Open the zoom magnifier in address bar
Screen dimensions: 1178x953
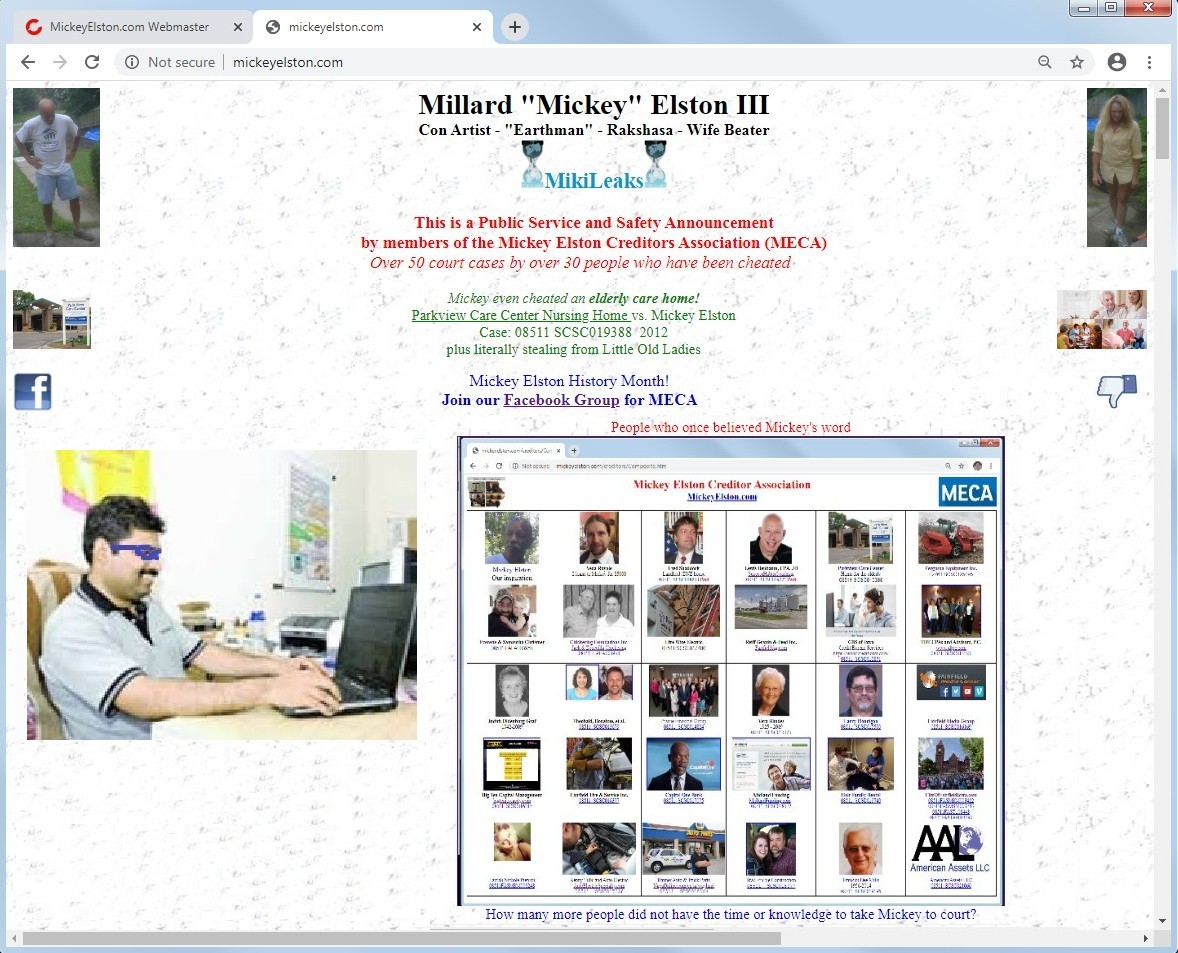(x=1044, y=62)
